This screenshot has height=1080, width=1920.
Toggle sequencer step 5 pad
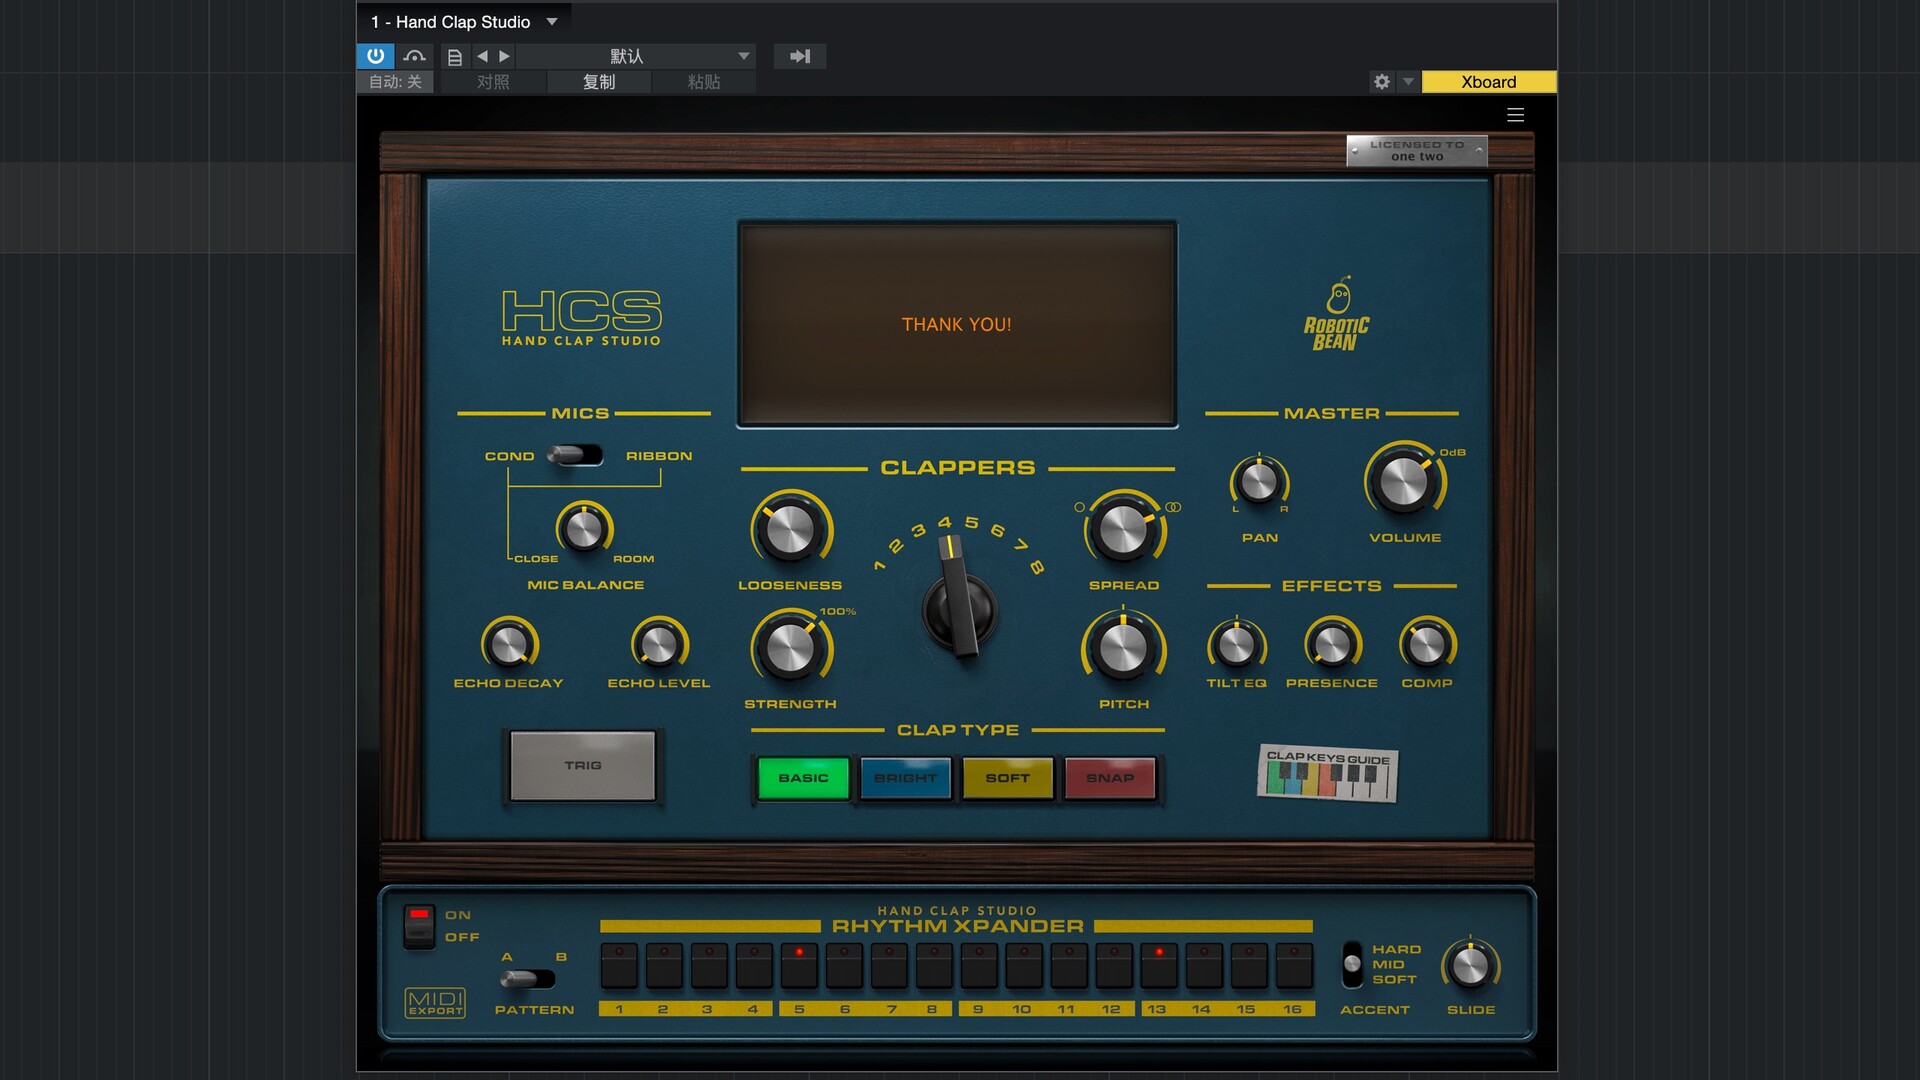coord(799,966)
